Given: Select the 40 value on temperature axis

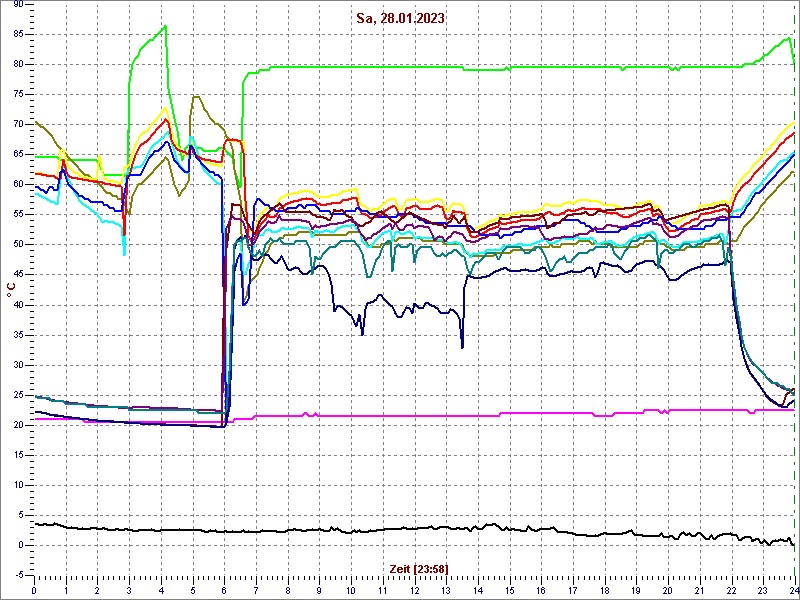Looking at the screenshot, I should [17, 305].
